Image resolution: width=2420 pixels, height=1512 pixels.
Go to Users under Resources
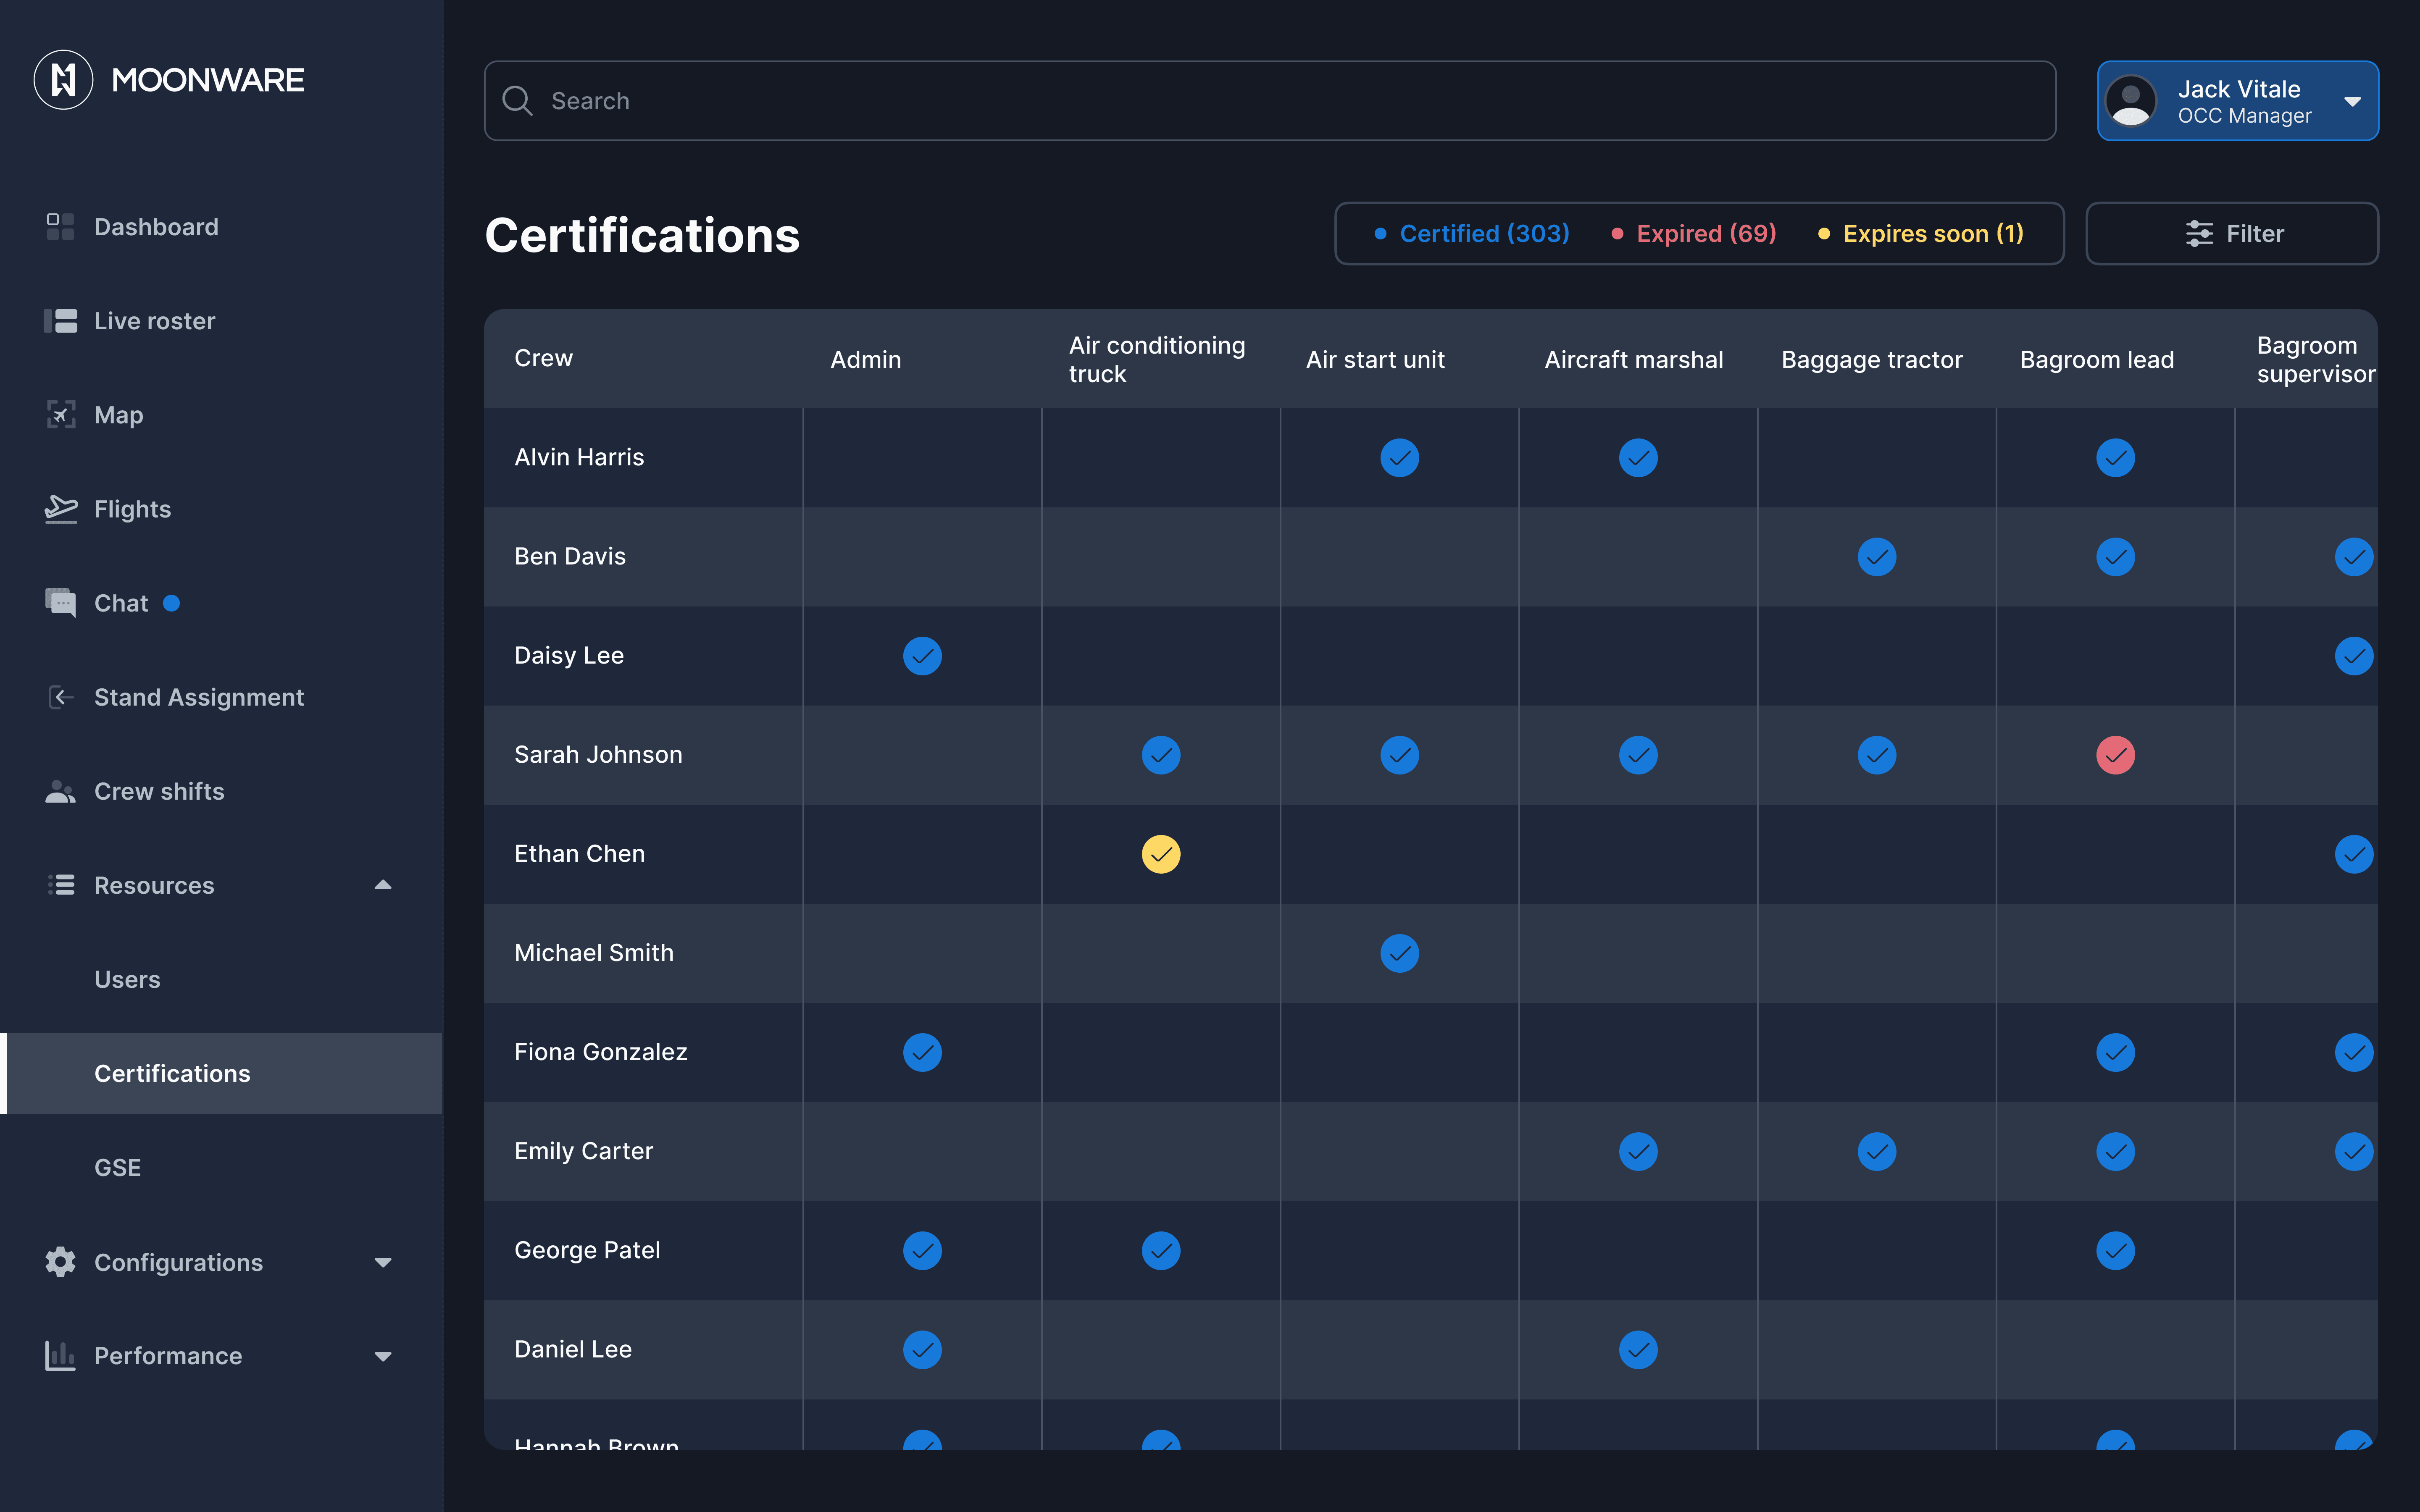pyautogui.click(x=127, y=979)
